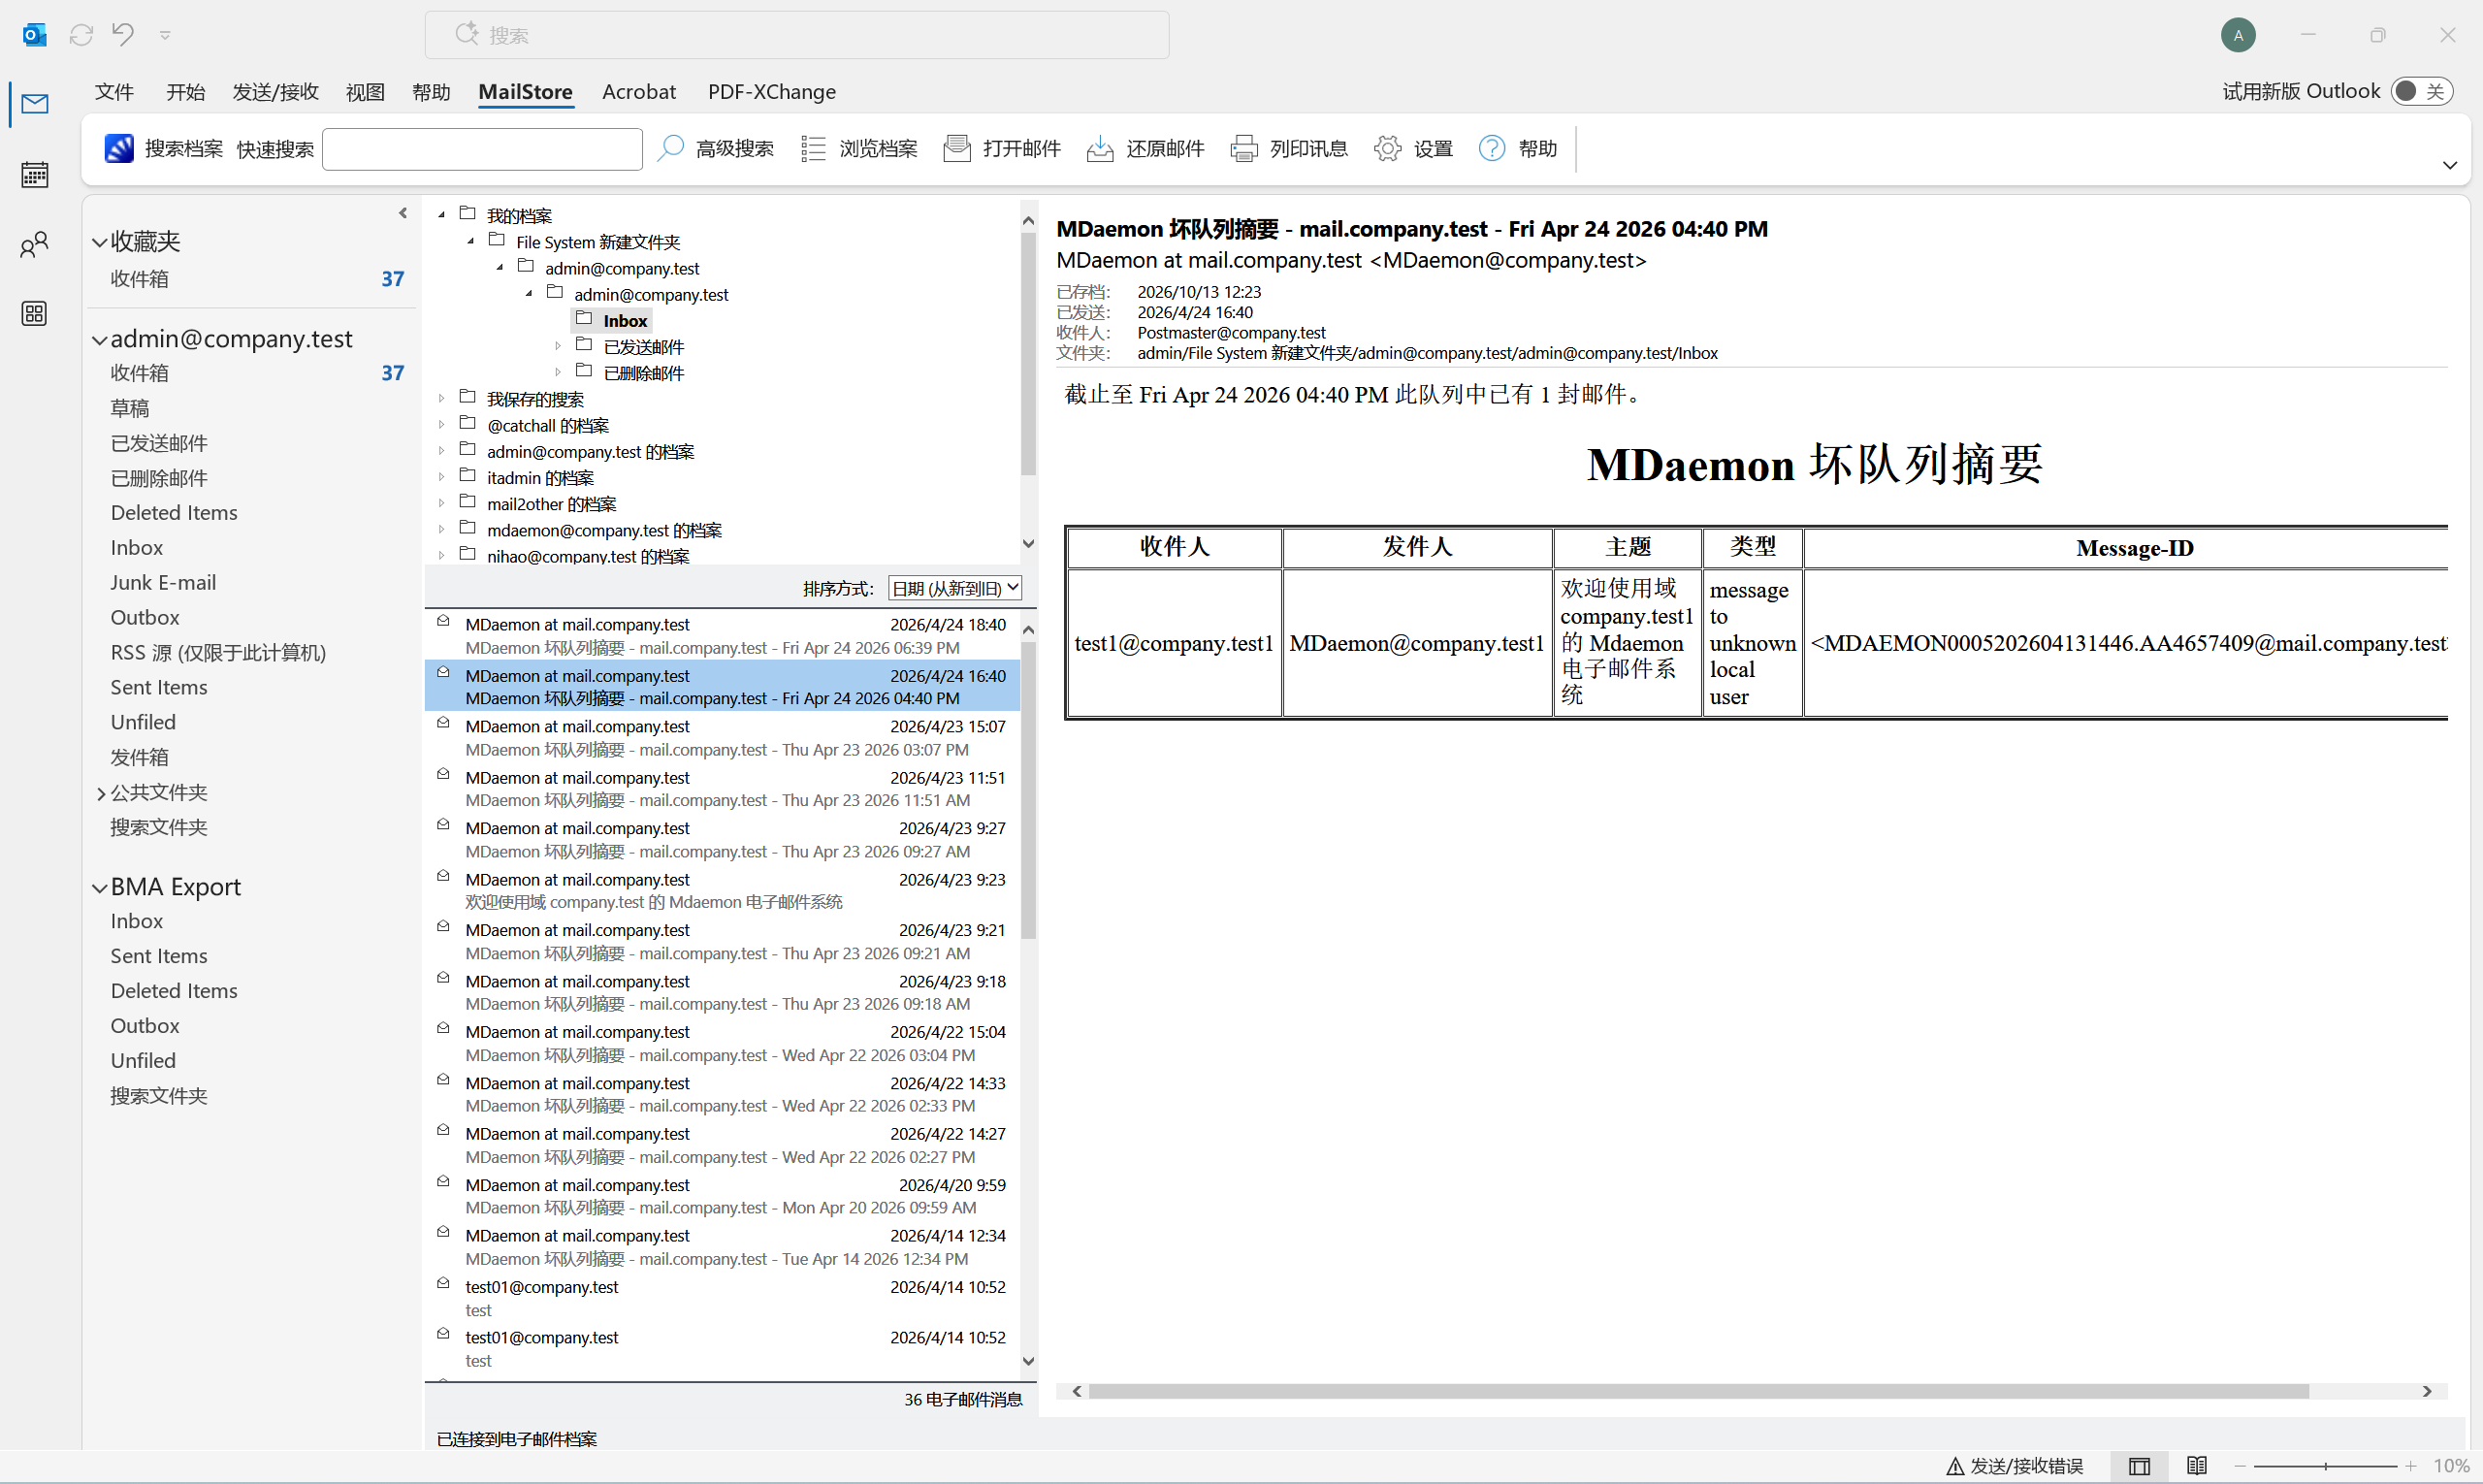Open Customize Quick Access Toolbar dropdown
2483x1484 pixels.
[x=165, y=36]
